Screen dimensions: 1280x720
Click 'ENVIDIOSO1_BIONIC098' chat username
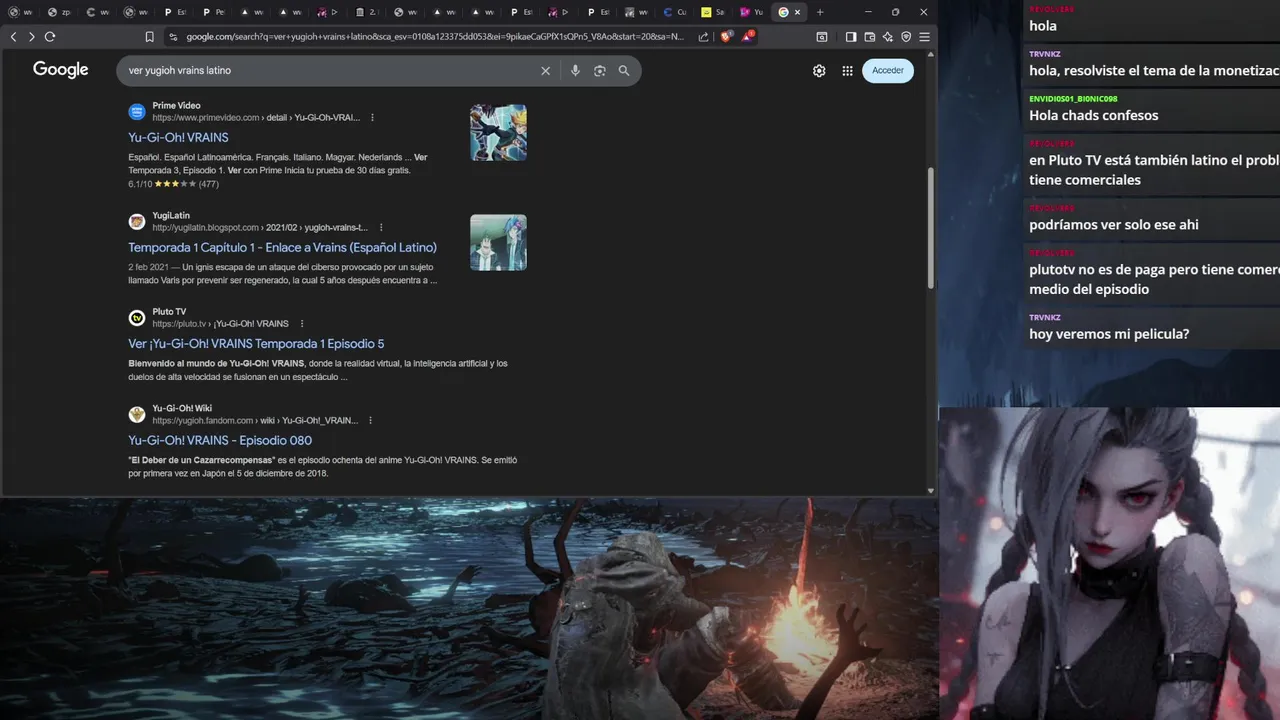(x=1073, y=99)
